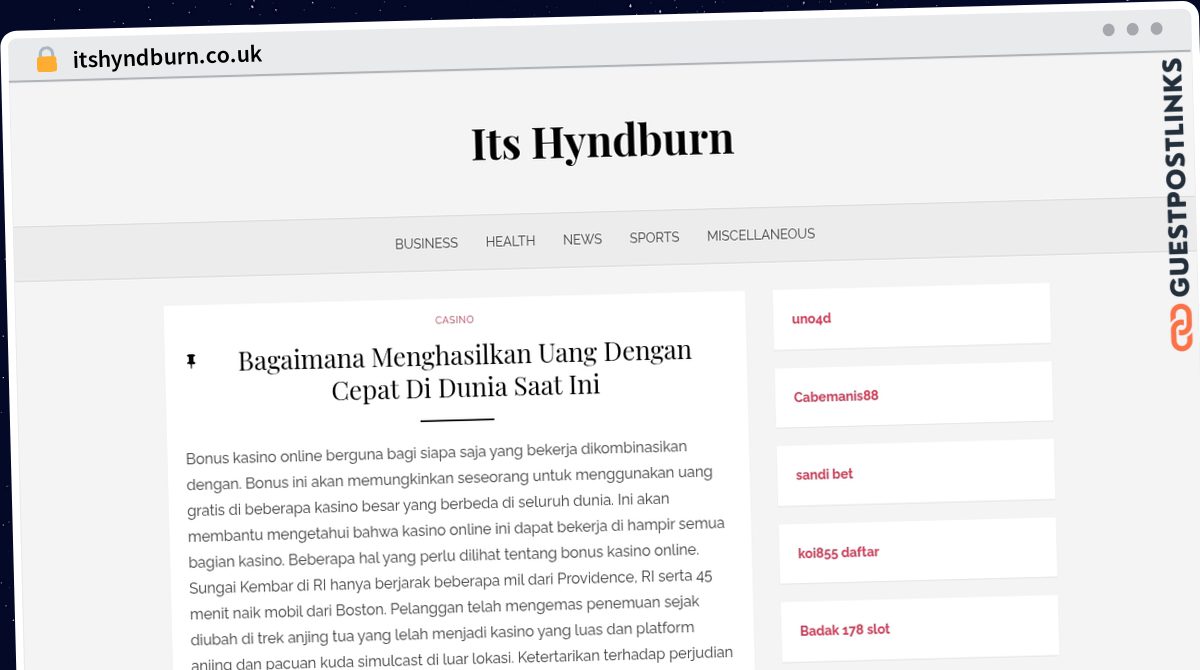Click the itshyndburn.co.uk address text
1200x670 pixels.
(167, 57)
